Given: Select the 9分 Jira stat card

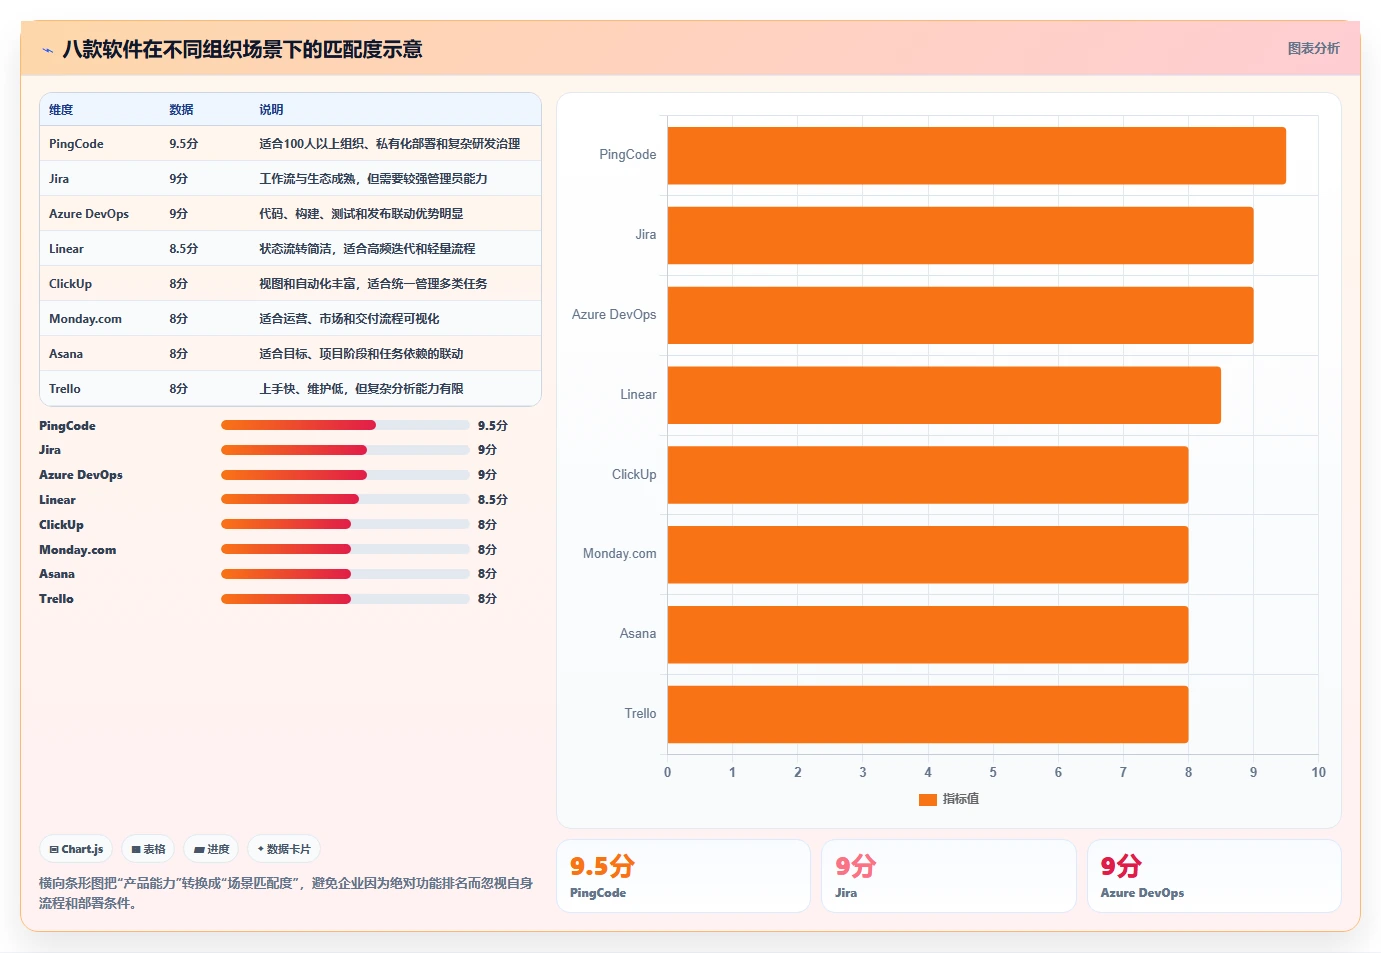Looking at the screenshot, I should pyautogui.click(x=949, y=876).
